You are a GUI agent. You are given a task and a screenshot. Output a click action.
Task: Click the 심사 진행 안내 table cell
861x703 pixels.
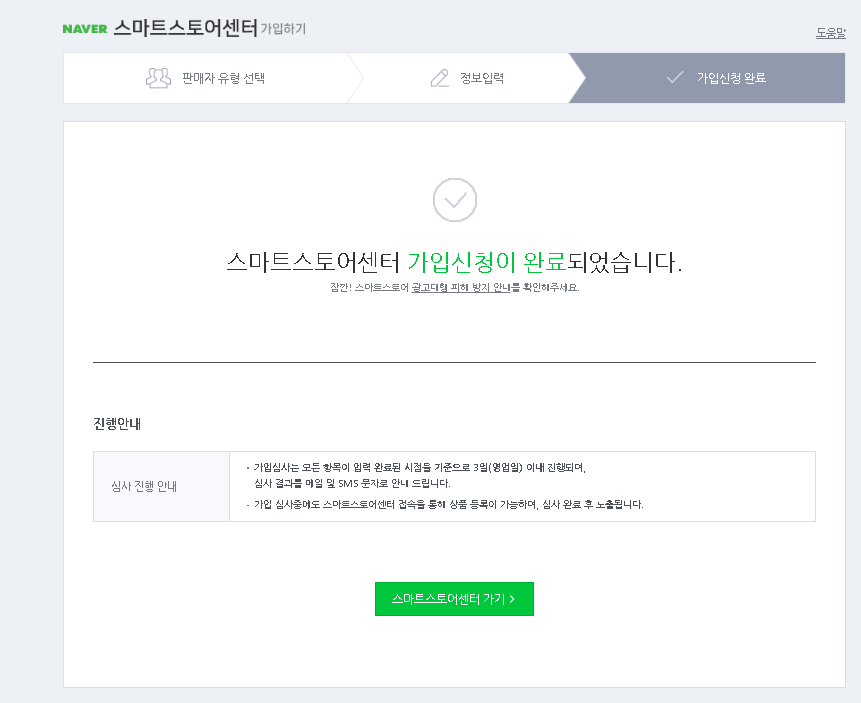pyautogui.click(x=161, y=486)
